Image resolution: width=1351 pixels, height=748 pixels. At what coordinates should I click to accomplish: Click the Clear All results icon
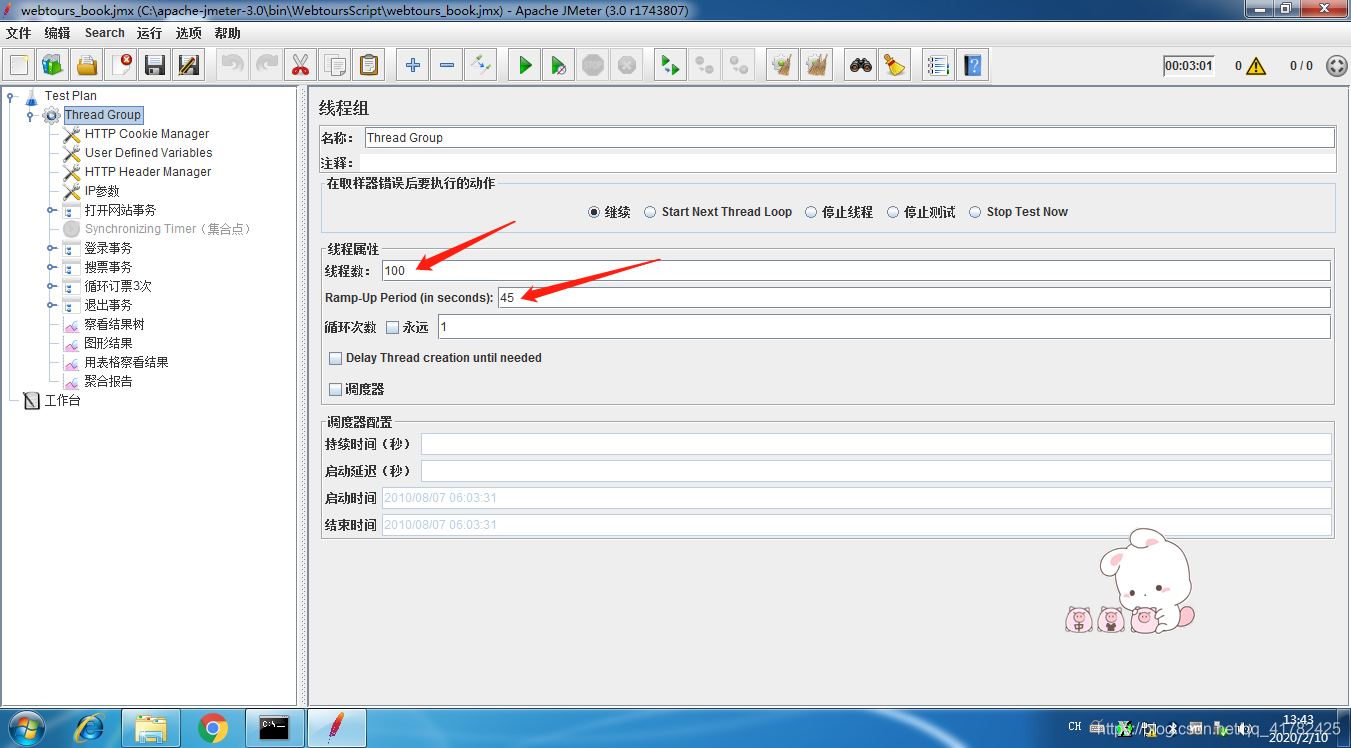pos(817,66)
